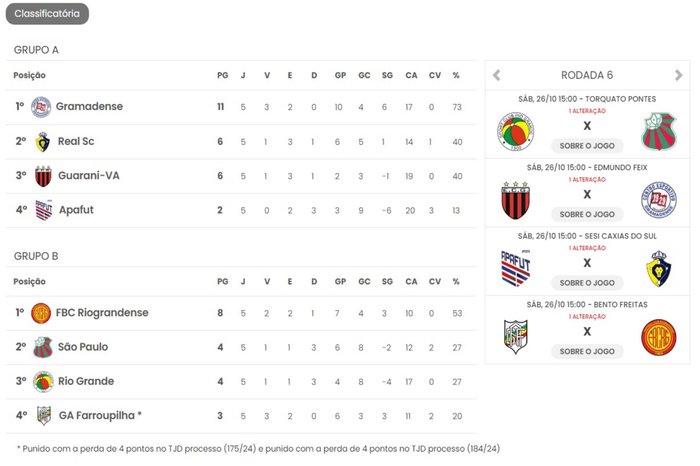The width and height of the screenshot is (700, 466).
Task: Click São Paulo crest in Grupo B
Action: [x=43, y=347]
